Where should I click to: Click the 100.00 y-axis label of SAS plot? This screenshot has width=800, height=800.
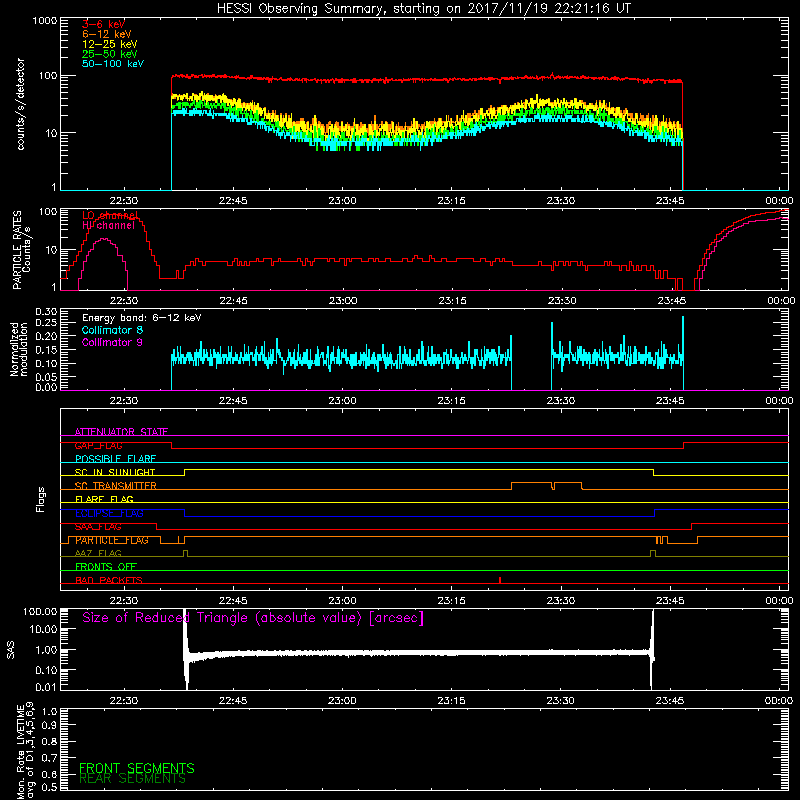pyautogui.click(x=40, y=611)
